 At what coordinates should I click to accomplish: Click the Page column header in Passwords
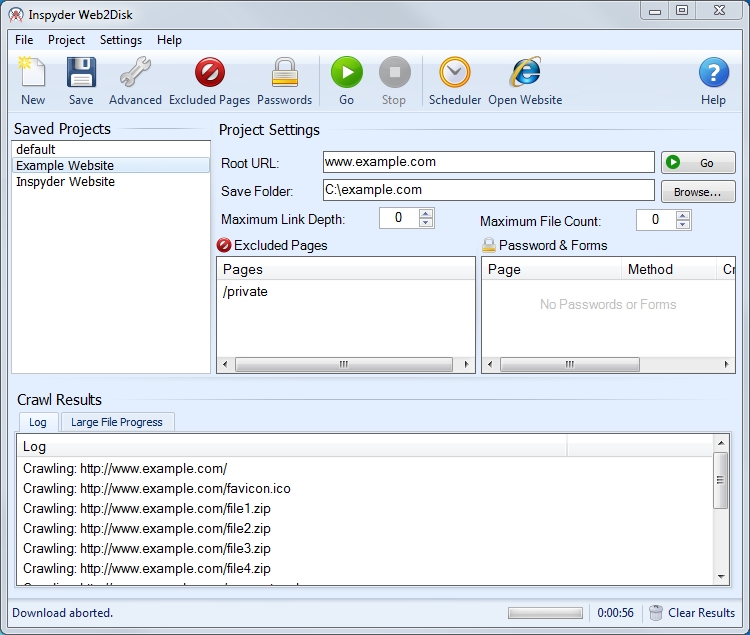(x=551, y=269)
